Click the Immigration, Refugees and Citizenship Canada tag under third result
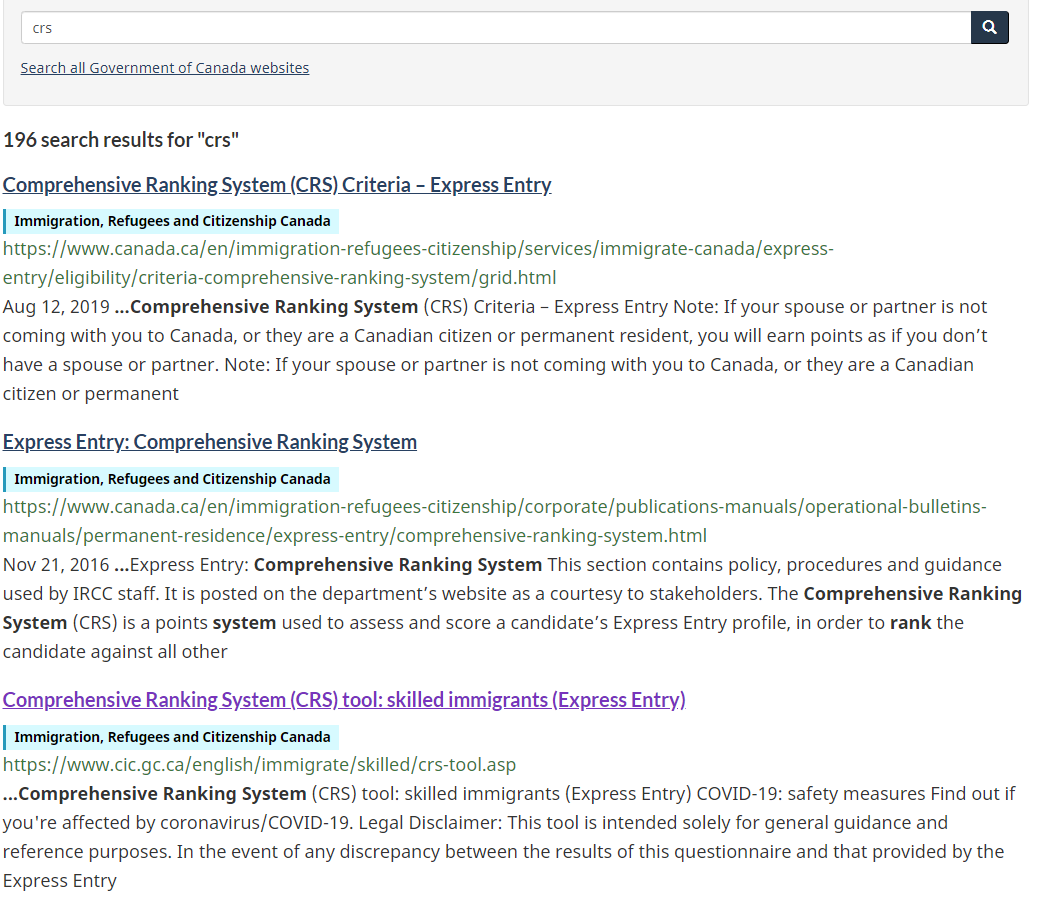The height and width of the screenshot is (913, 1045). 171,736
